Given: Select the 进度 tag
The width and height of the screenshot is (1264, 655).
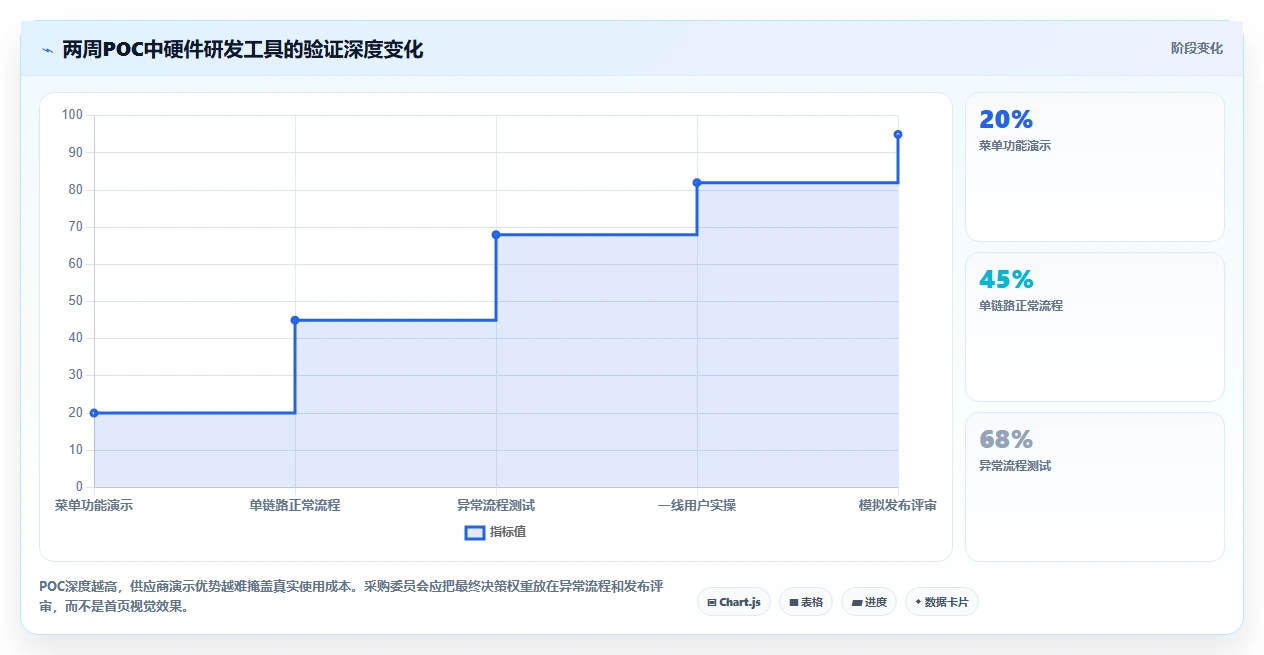Looking at the screenshot, I should 869,602.
